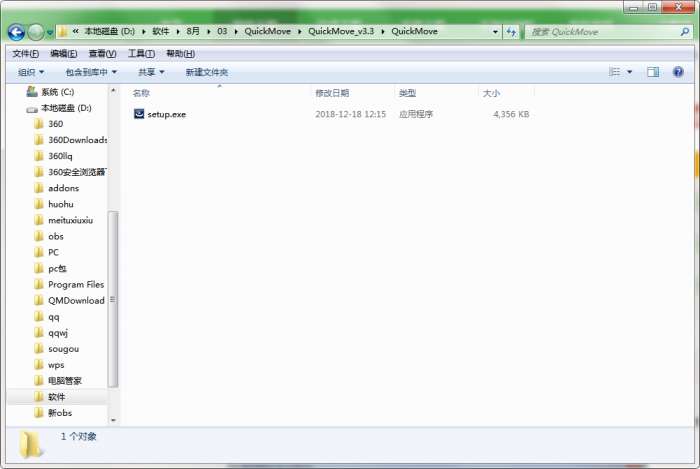Click the magnifier search icon

[x=685, y=32]
